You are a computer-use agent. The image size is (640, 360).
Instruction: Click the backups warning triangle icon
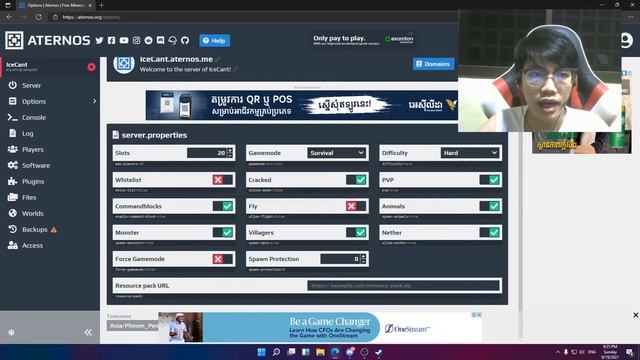pos(53,230)
